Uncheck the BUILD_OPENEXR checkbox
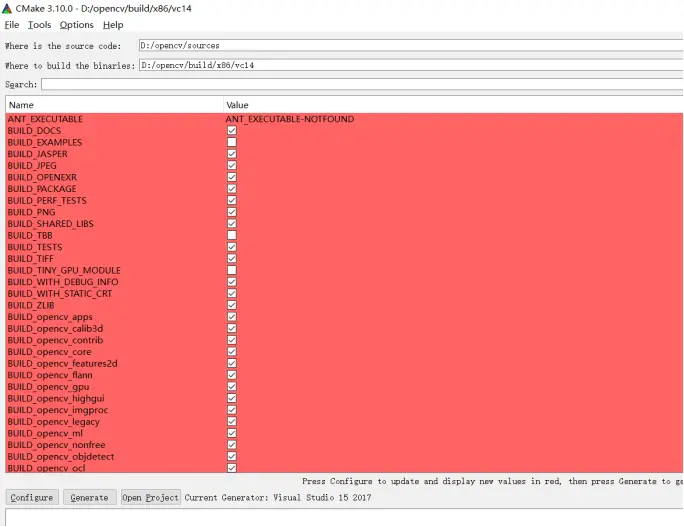 tap(232, 177)
